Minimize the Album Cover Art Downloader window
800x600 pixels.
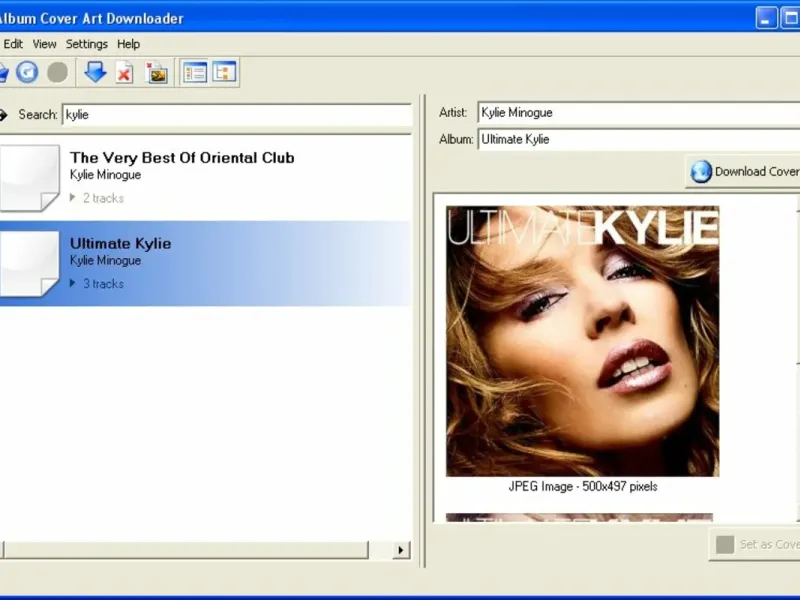[x=766, y=18]
